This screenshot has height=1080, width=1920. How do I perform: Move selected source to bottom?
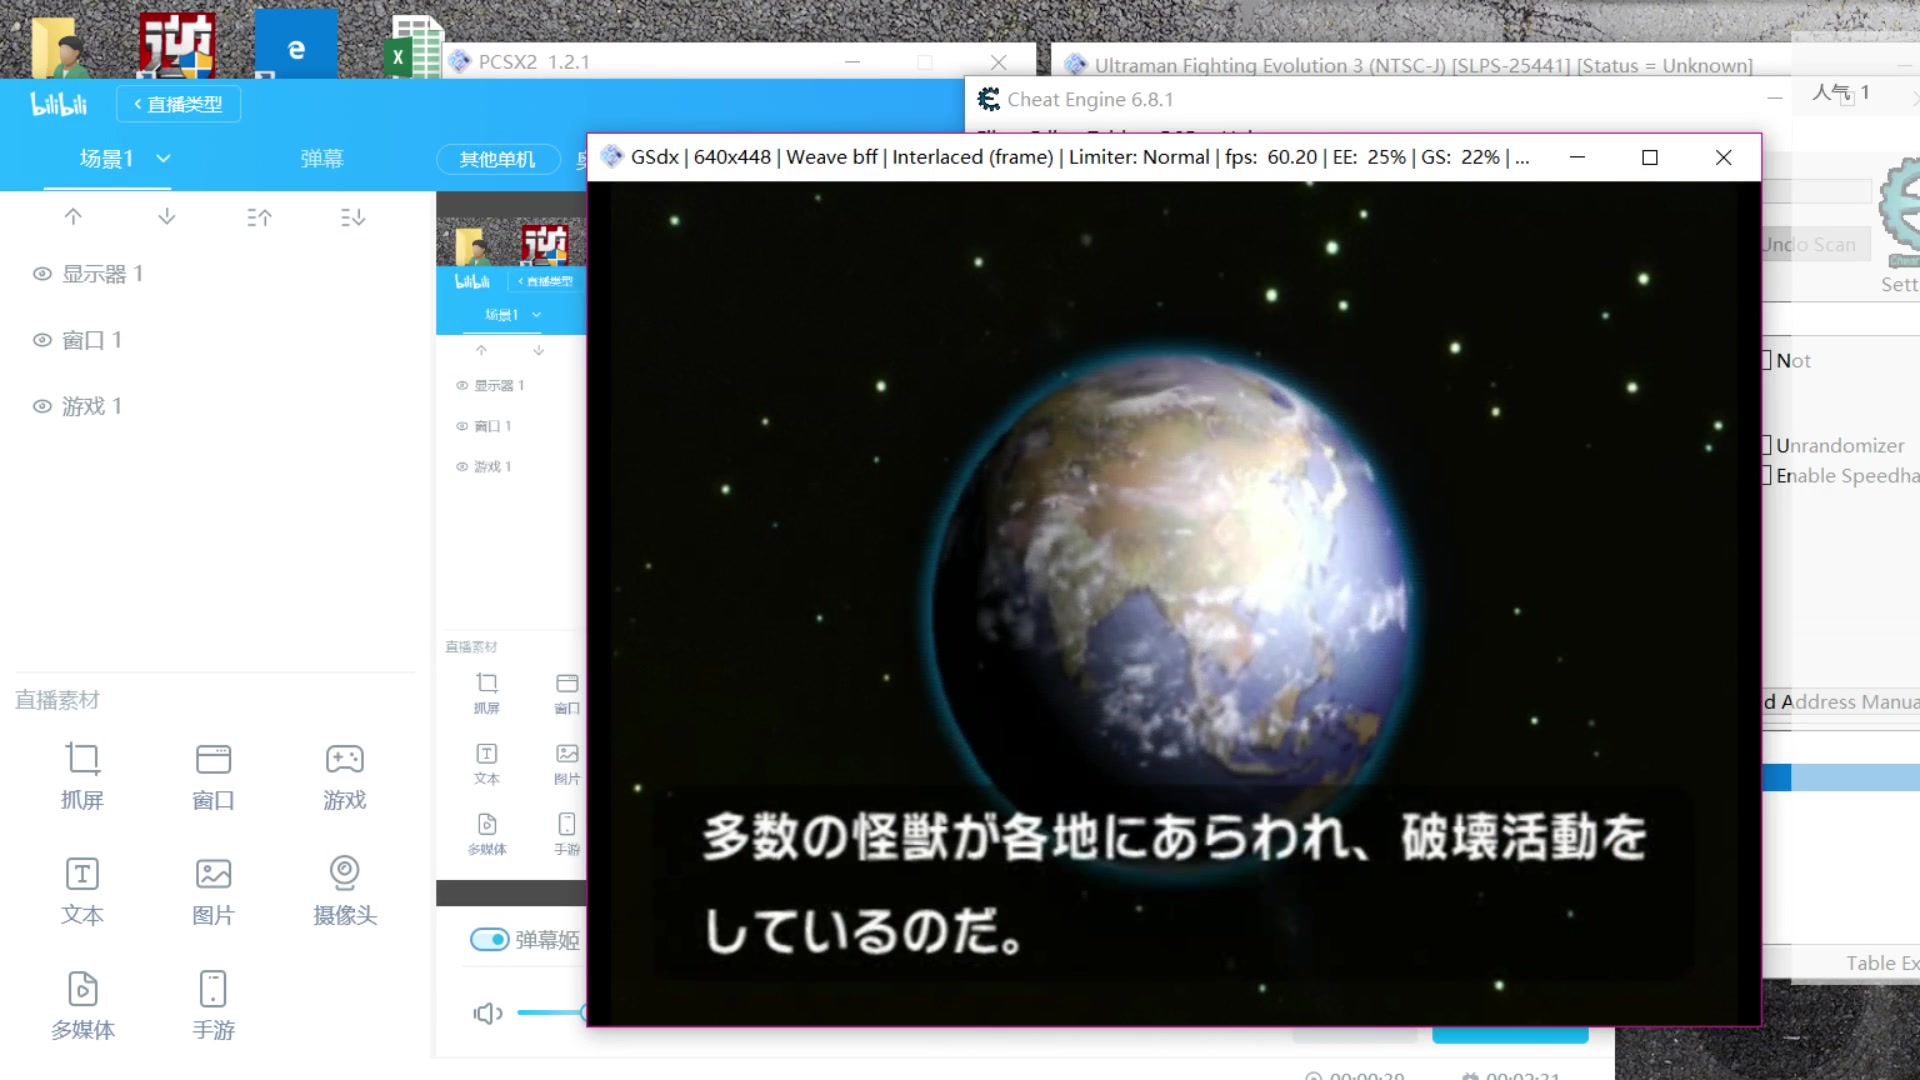[353, 217]
